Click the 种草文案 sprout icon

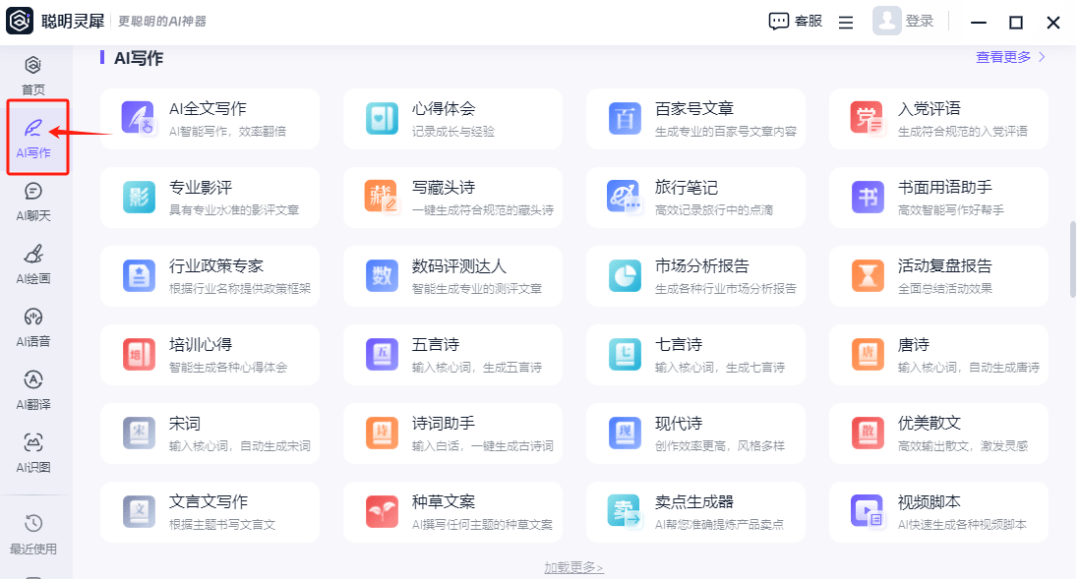pyautogui.click(x=381, y=511)
